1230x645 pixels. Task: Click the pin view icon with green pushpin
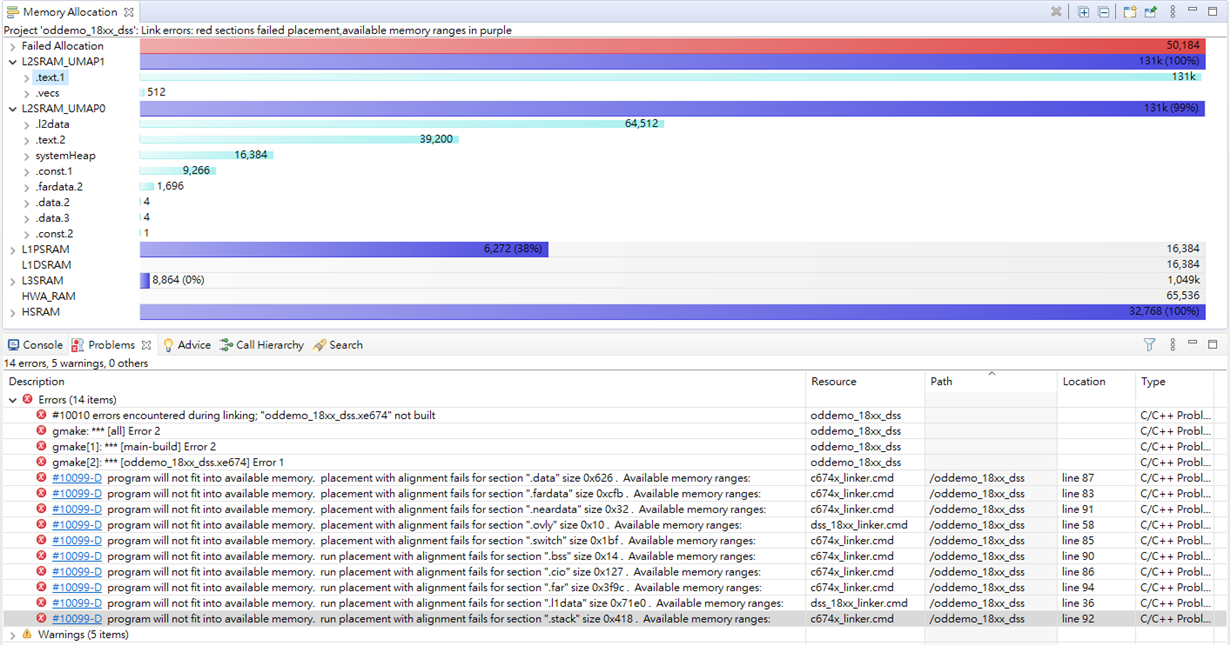click(1151, 12)
